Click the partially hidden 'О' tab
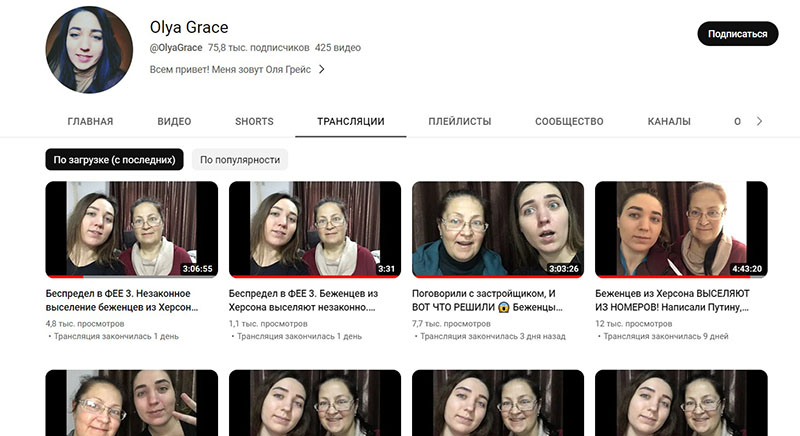 737,121
